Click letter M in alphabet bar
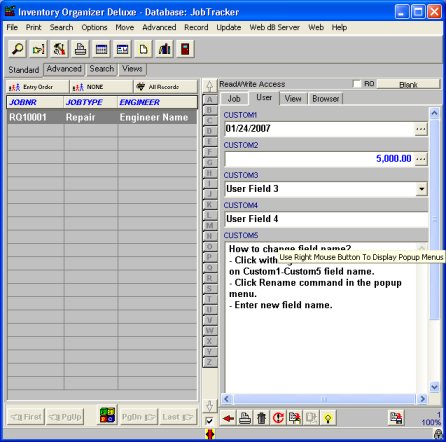This screenshot has width=446, height=442. point(210,226)
